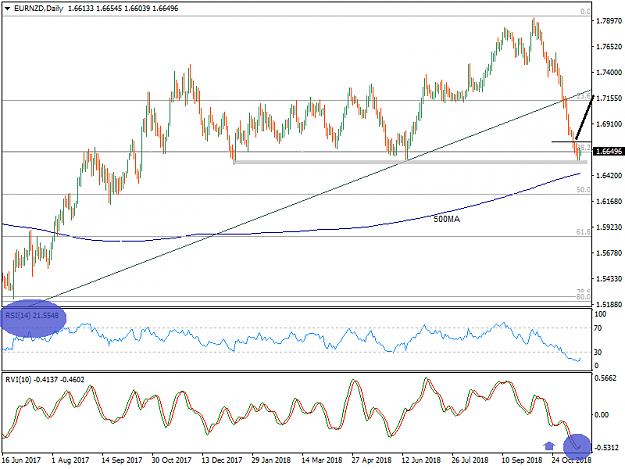
Task: Select the 12 Jun 2018 date label
Action: tap(421, 460)
